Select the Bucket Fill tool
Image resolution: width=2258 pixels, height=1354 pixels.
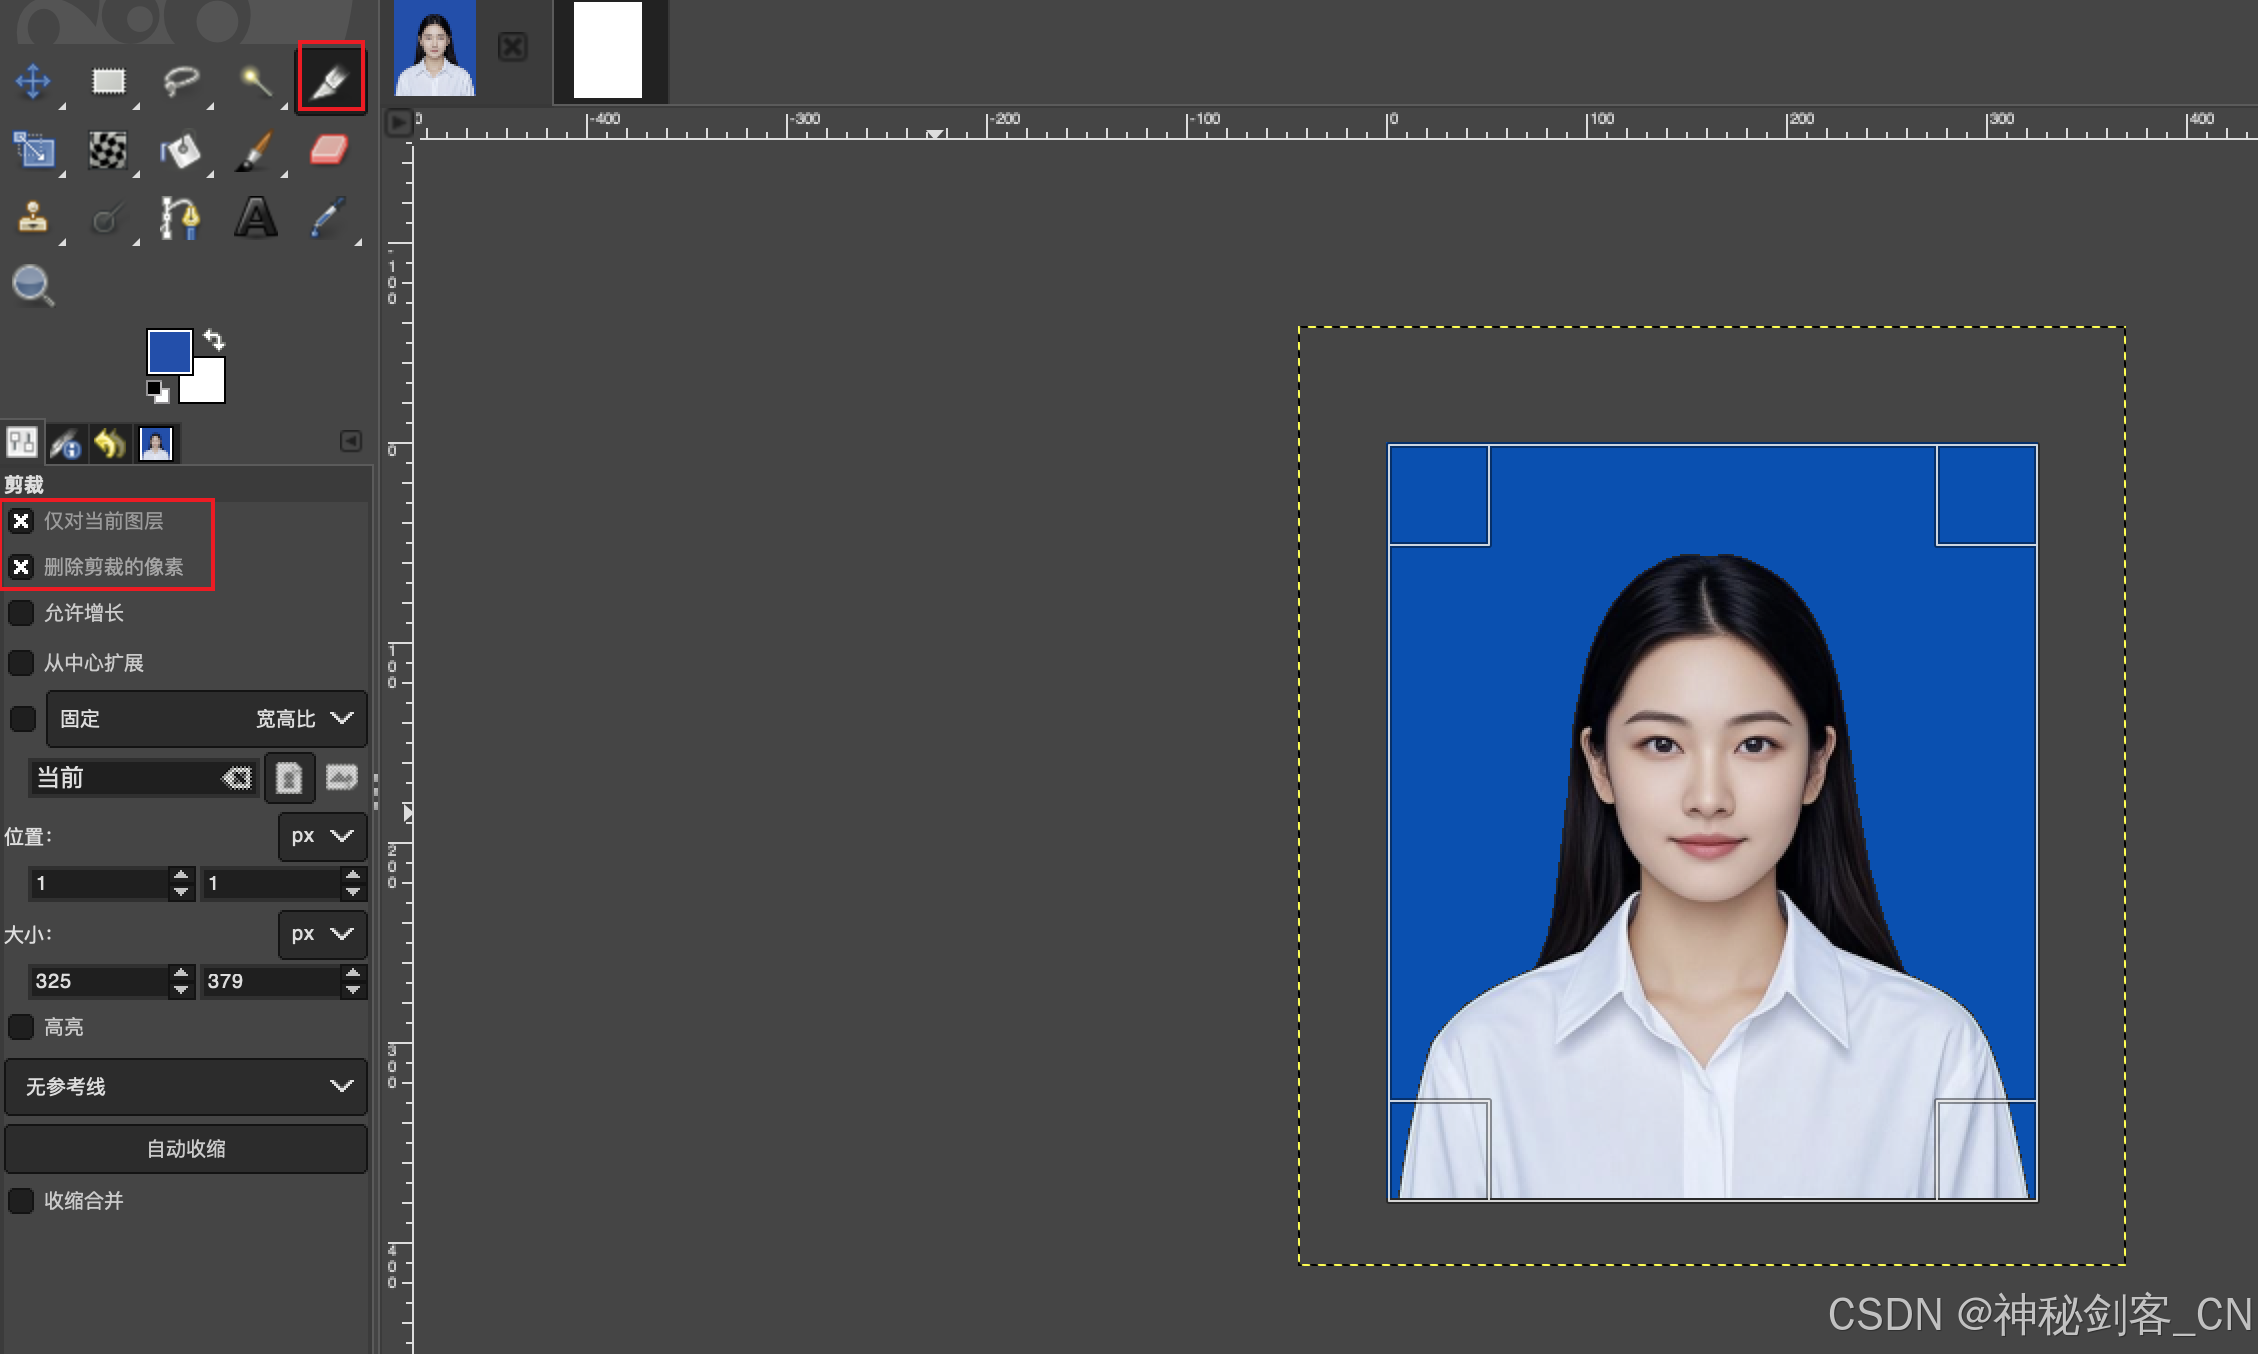181,151
